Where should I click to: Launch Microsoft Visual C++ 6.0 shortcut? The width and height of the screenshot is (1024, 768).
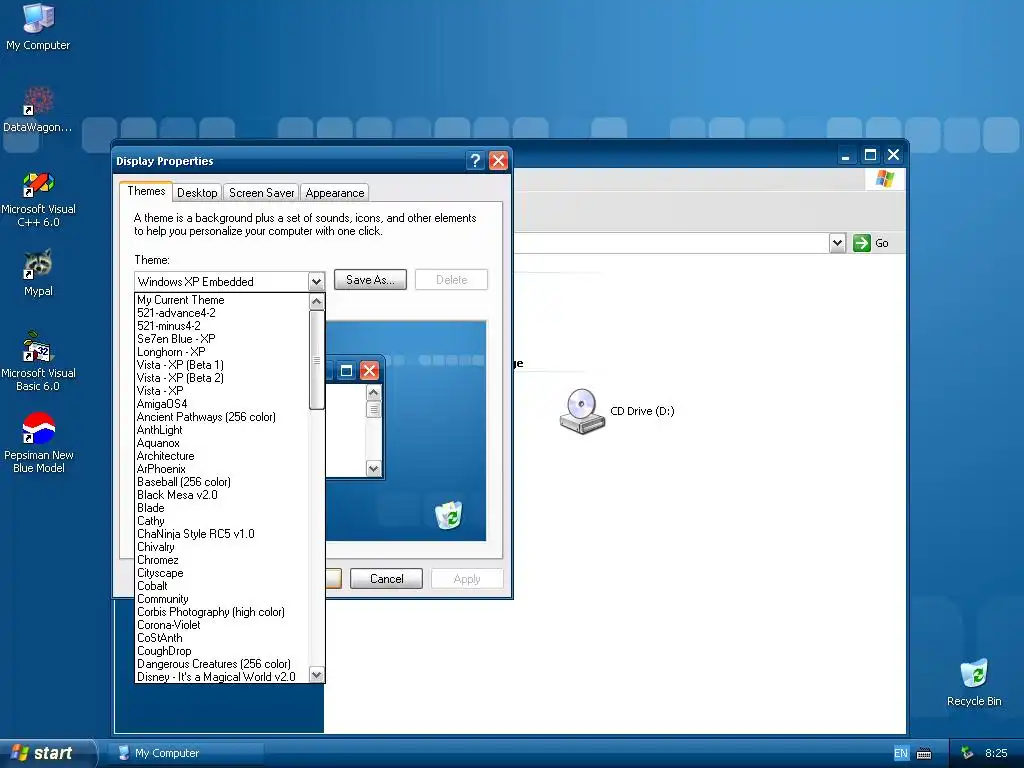[x=38, y=199]
